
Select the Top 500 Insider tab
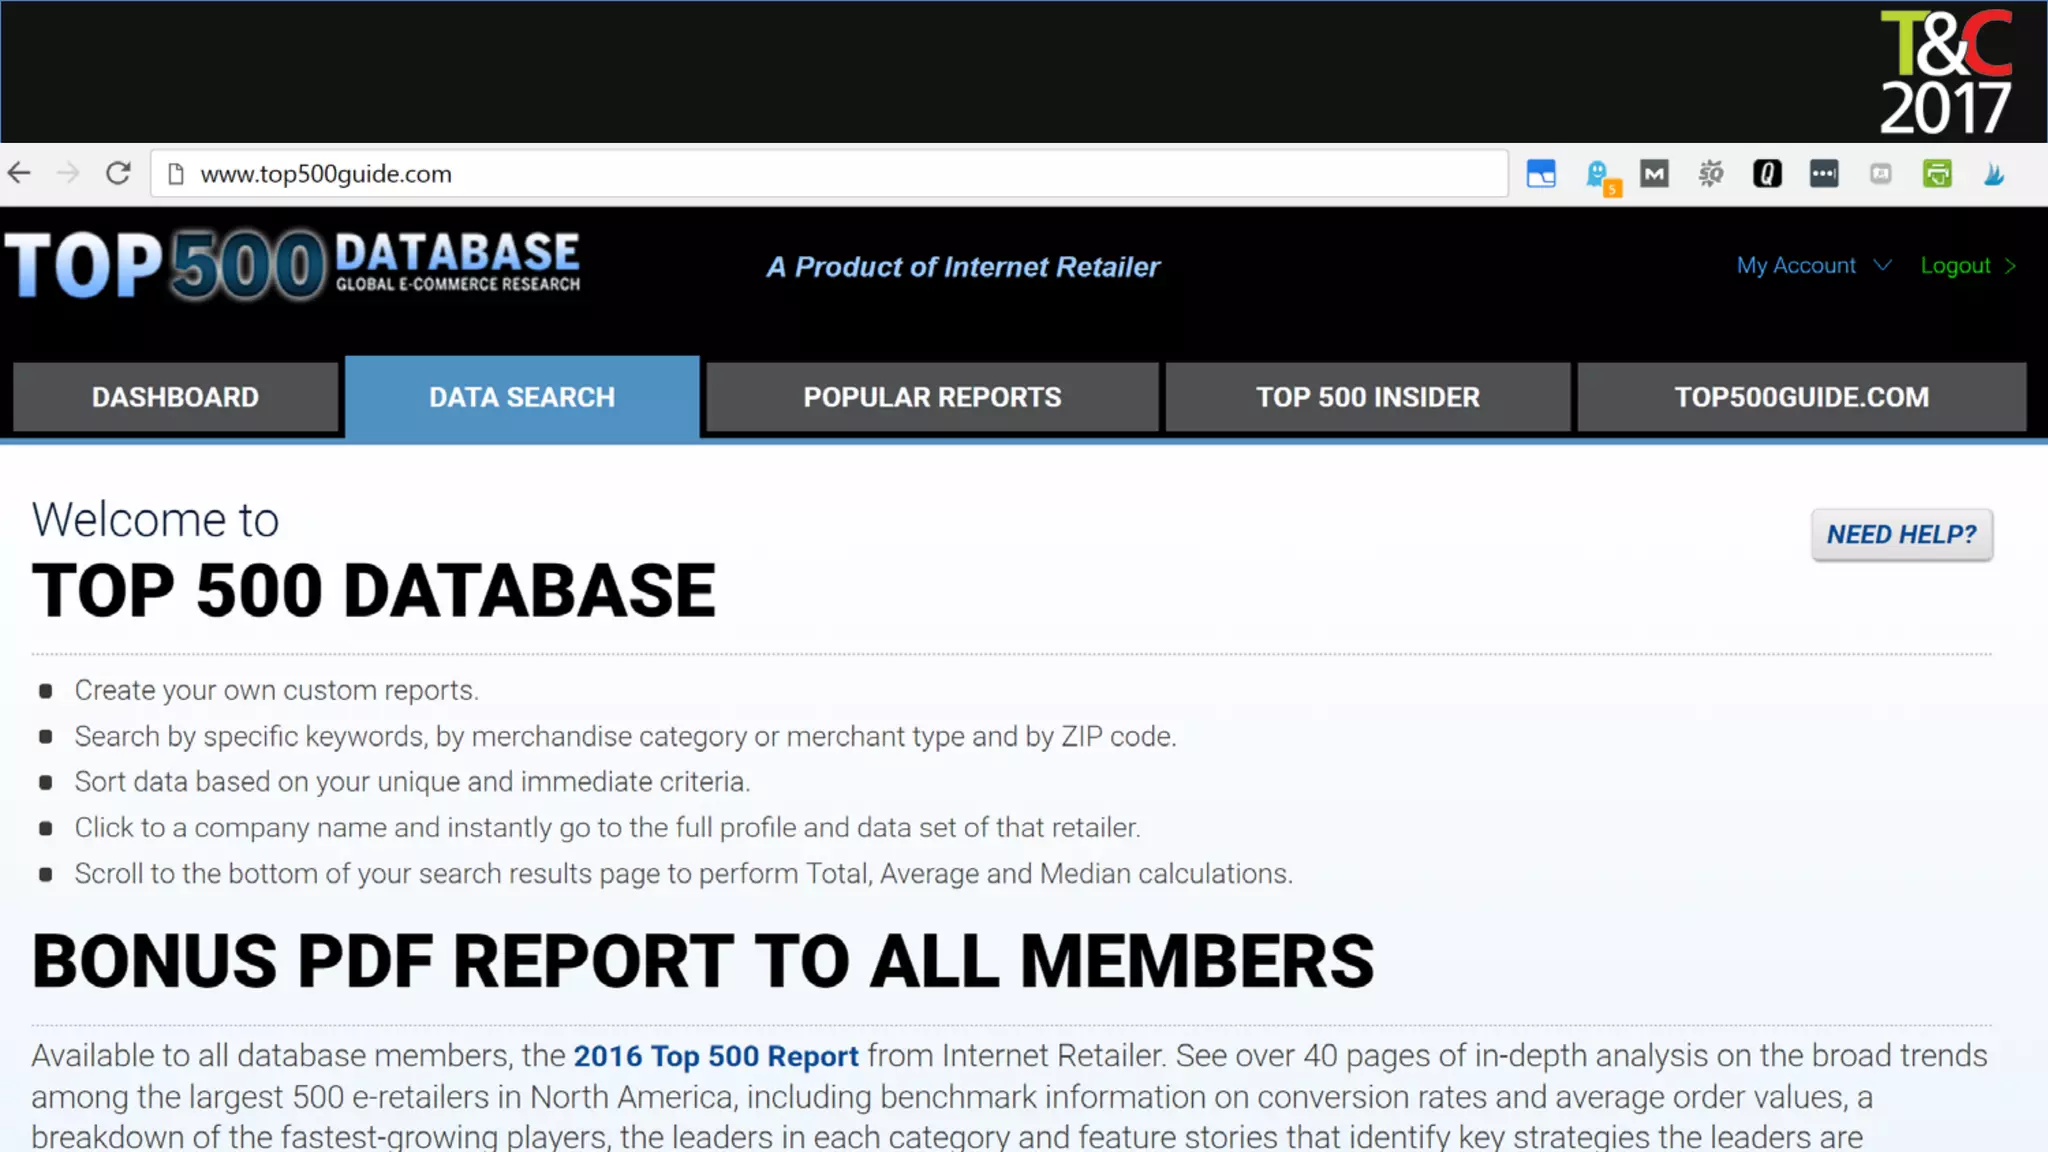click(1367, 397)
